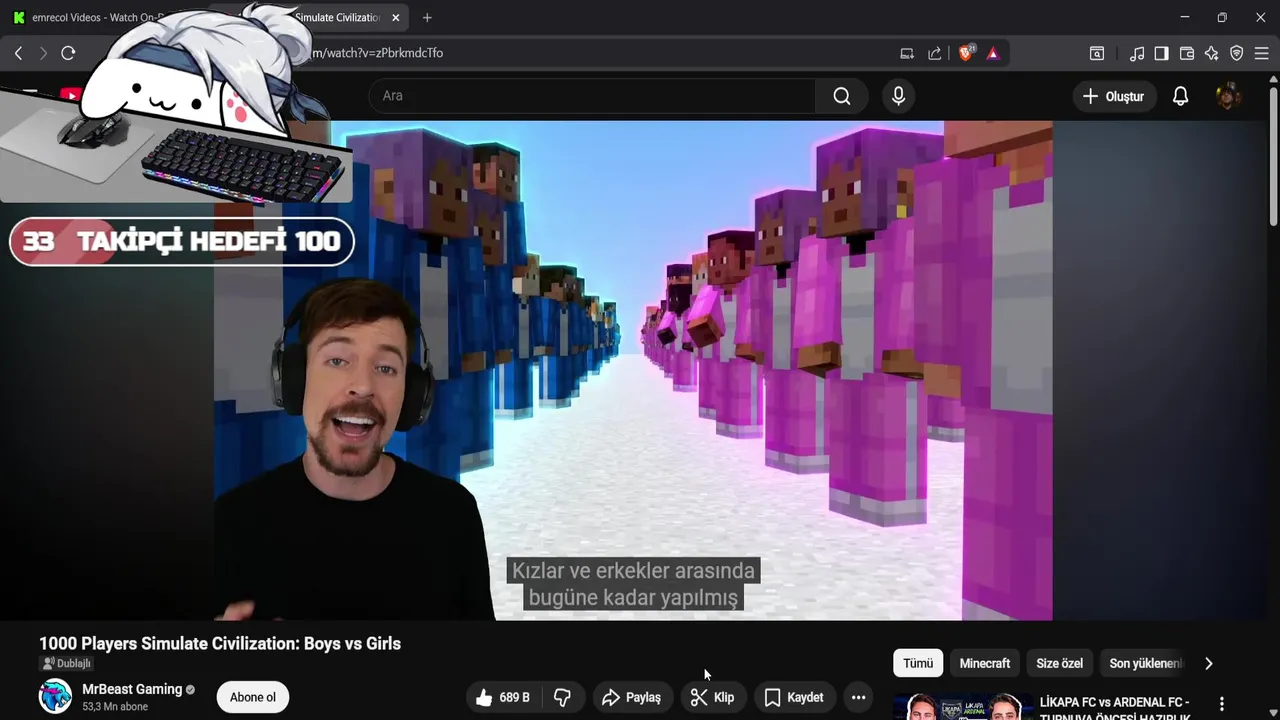Show more filter chips with the right chevron
The width and height of the screenshot is (1280, 720).
[x=1208, y=663]
